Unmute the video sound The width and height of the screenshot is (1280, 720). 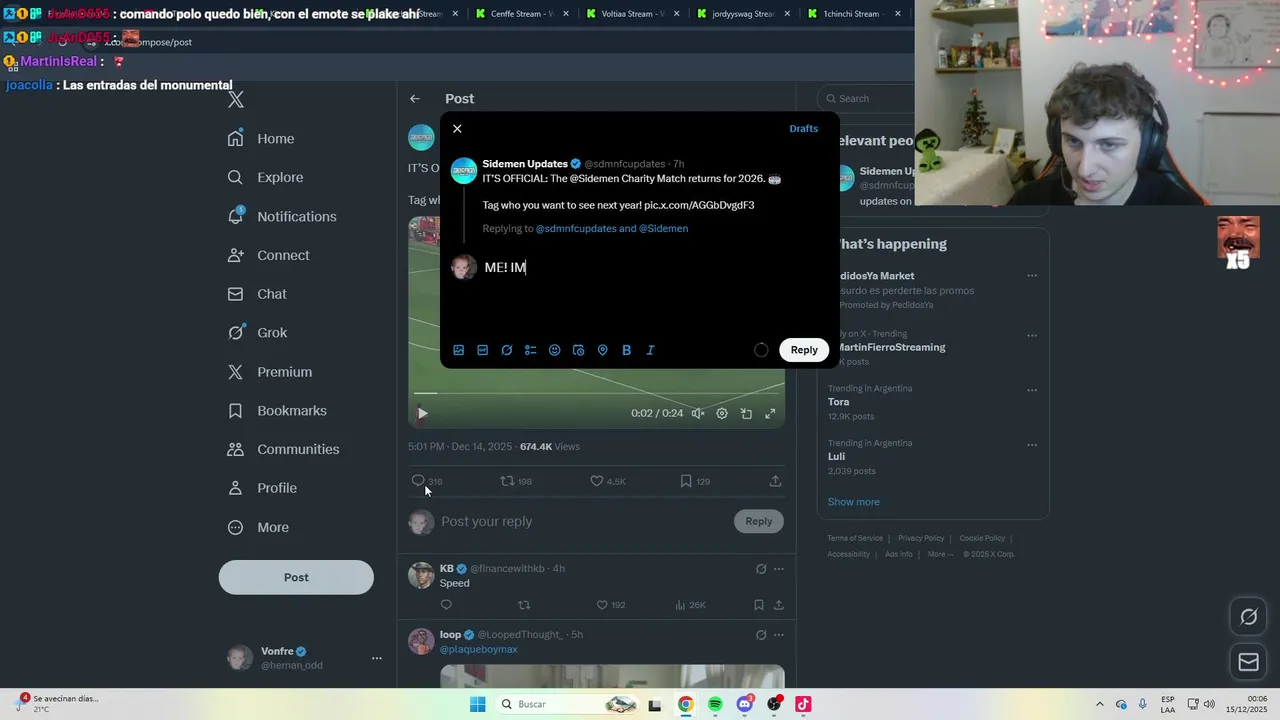[x=698, y=413]
